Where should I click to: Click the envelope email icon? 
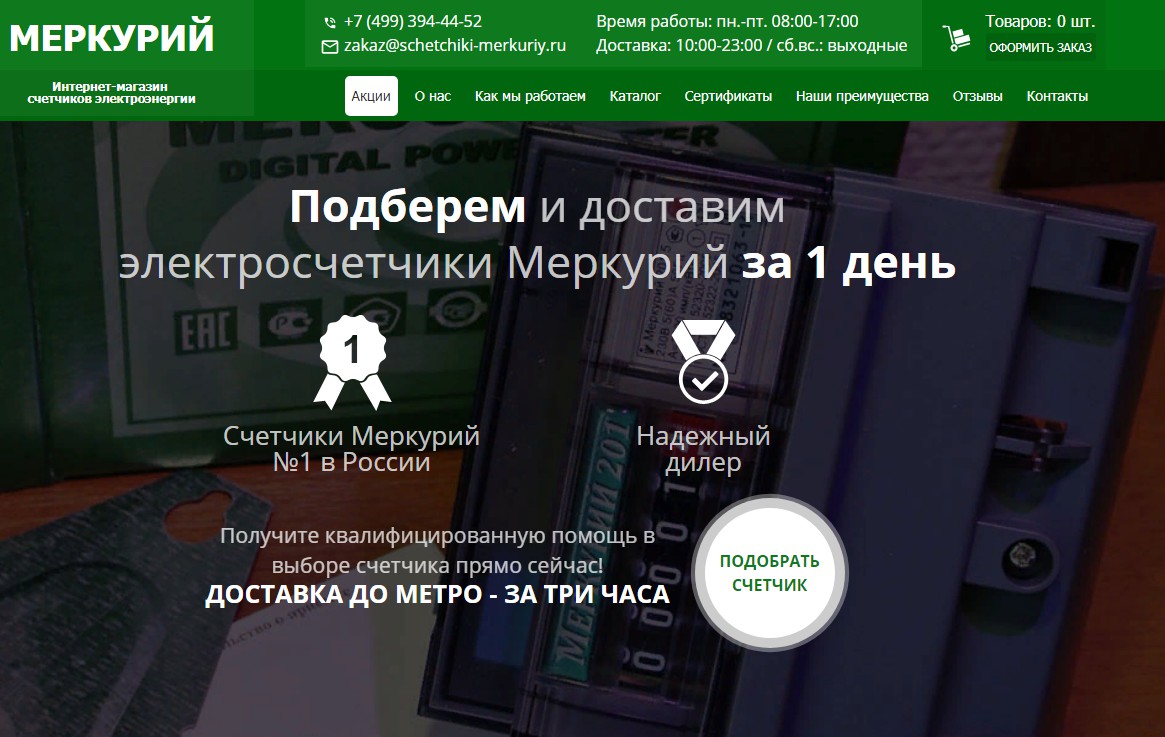(329, 47)
